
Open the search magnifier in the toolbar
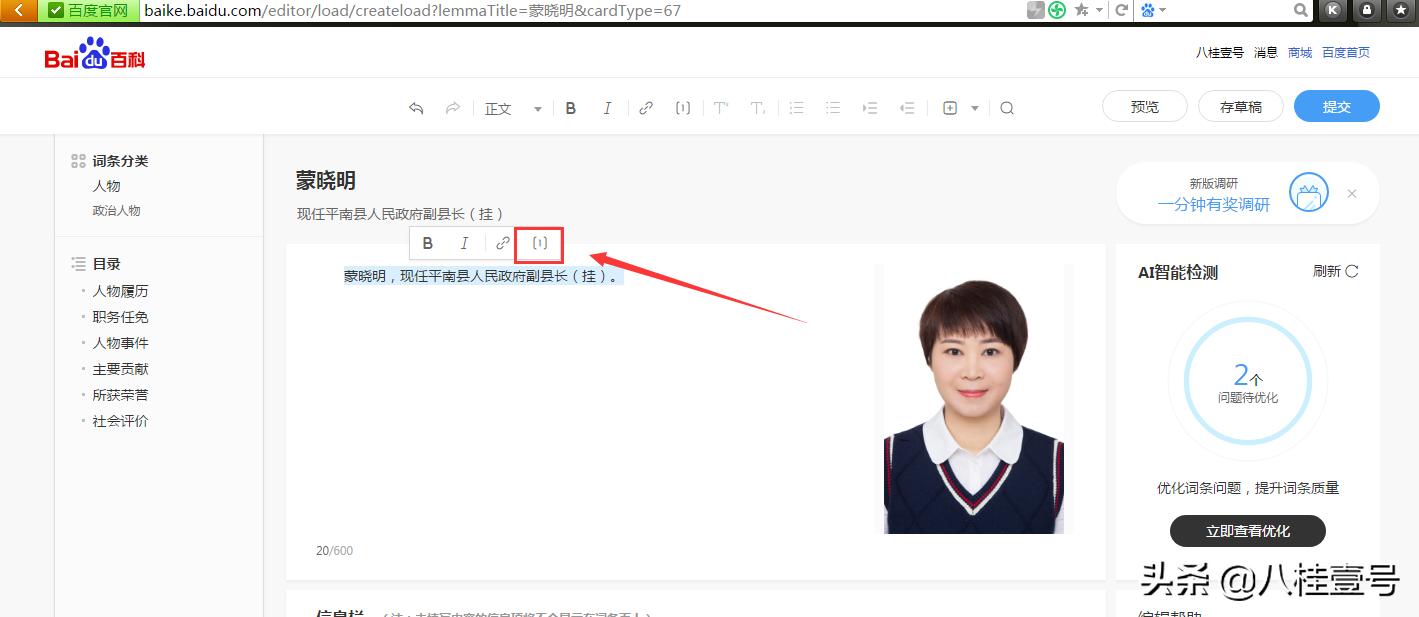click(1007, 107)
